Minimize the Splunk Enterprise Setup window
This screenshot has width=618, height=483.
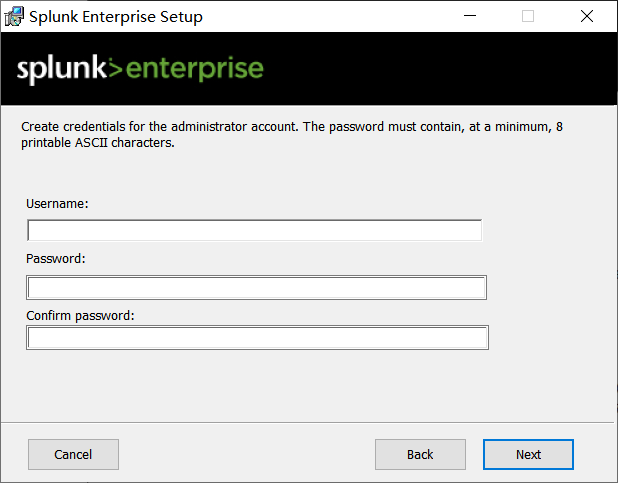tap(469, 16)
